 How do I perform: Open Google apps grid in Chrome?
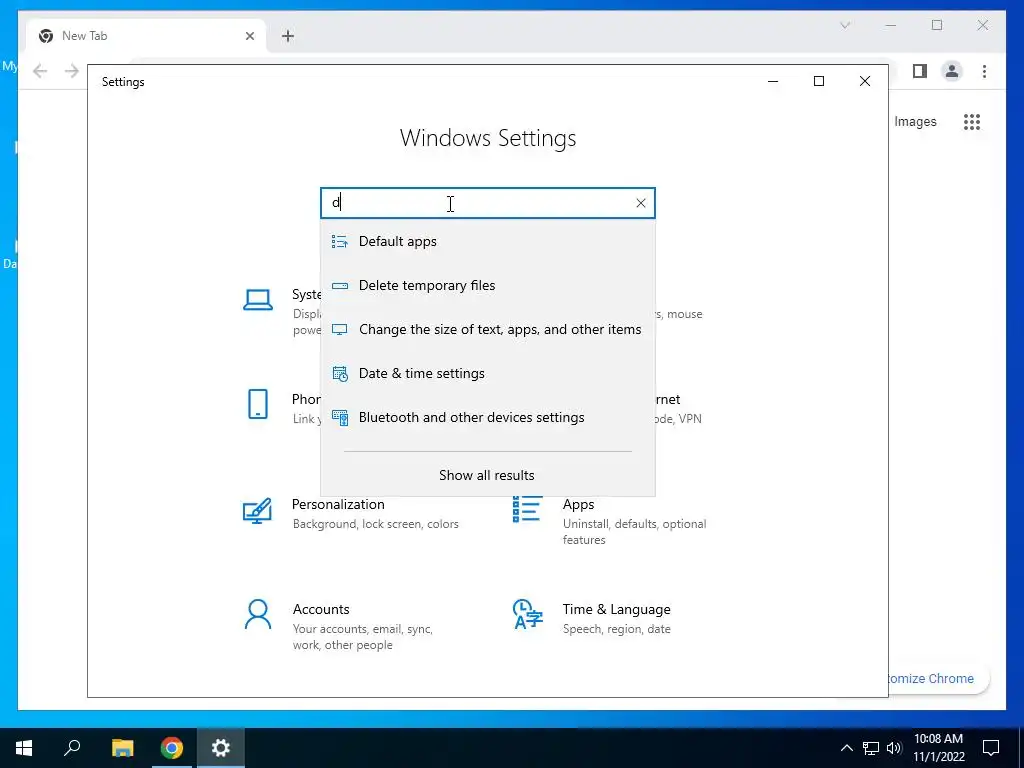coord(972,121)
